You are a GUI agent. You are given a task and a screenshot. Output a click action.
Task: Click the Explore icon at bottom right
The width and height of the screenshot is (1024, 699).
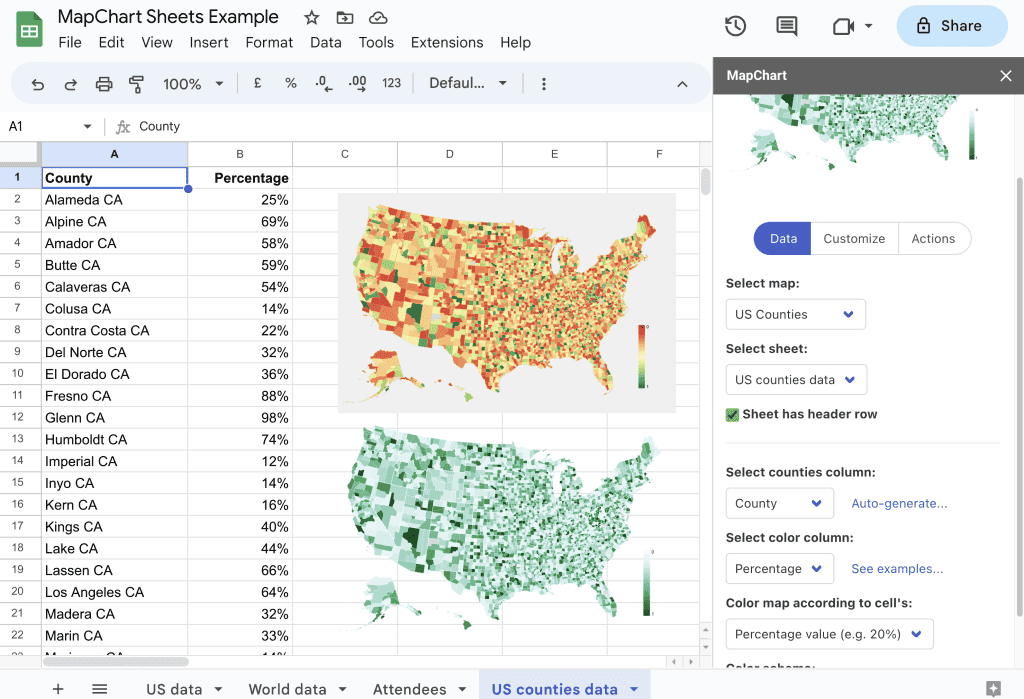click(993, 688)
